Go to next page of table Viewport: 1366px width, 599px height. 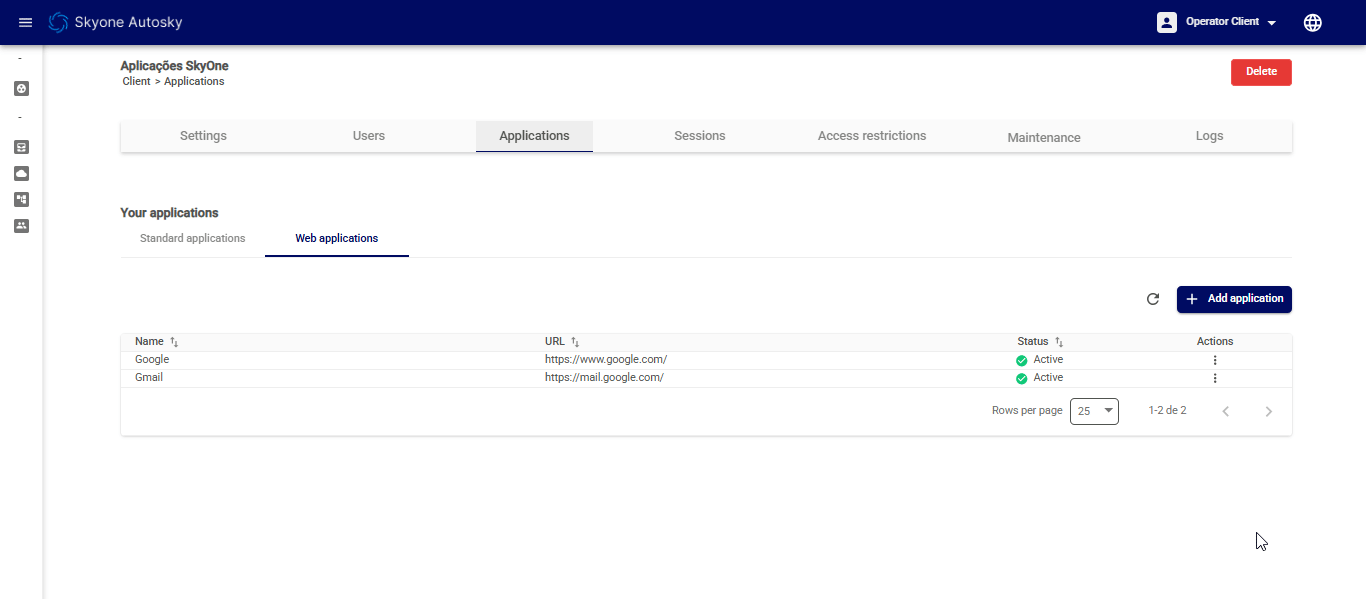tap(1268, 411)
